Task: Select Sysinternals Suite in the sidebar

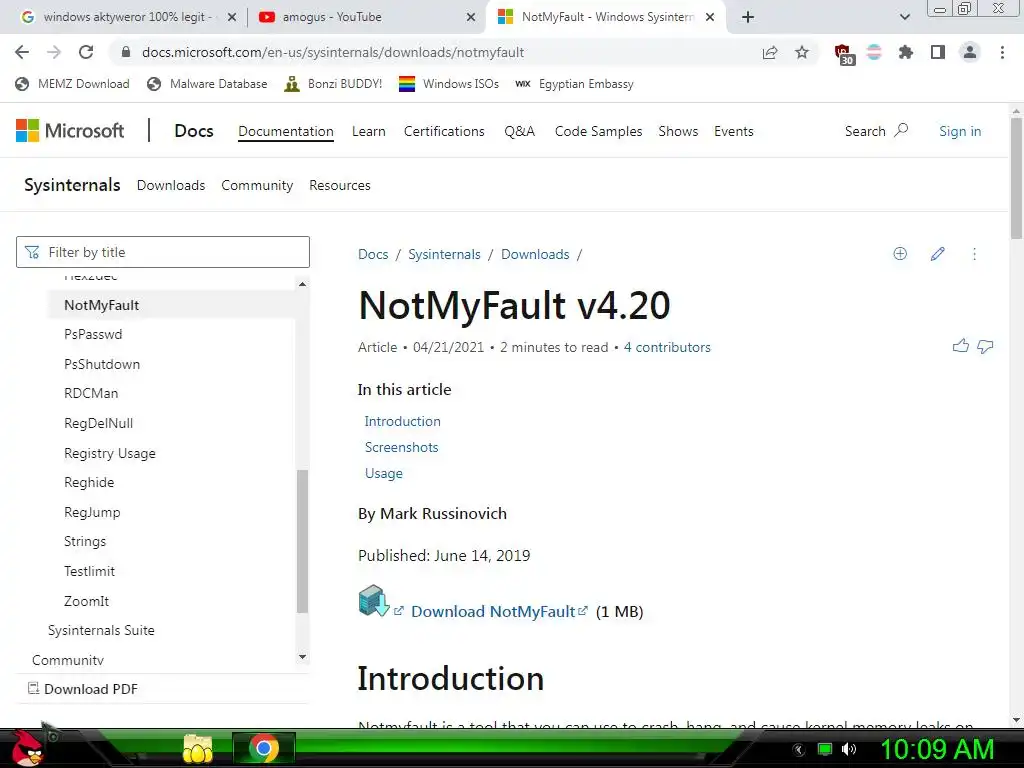Action: 101,630
